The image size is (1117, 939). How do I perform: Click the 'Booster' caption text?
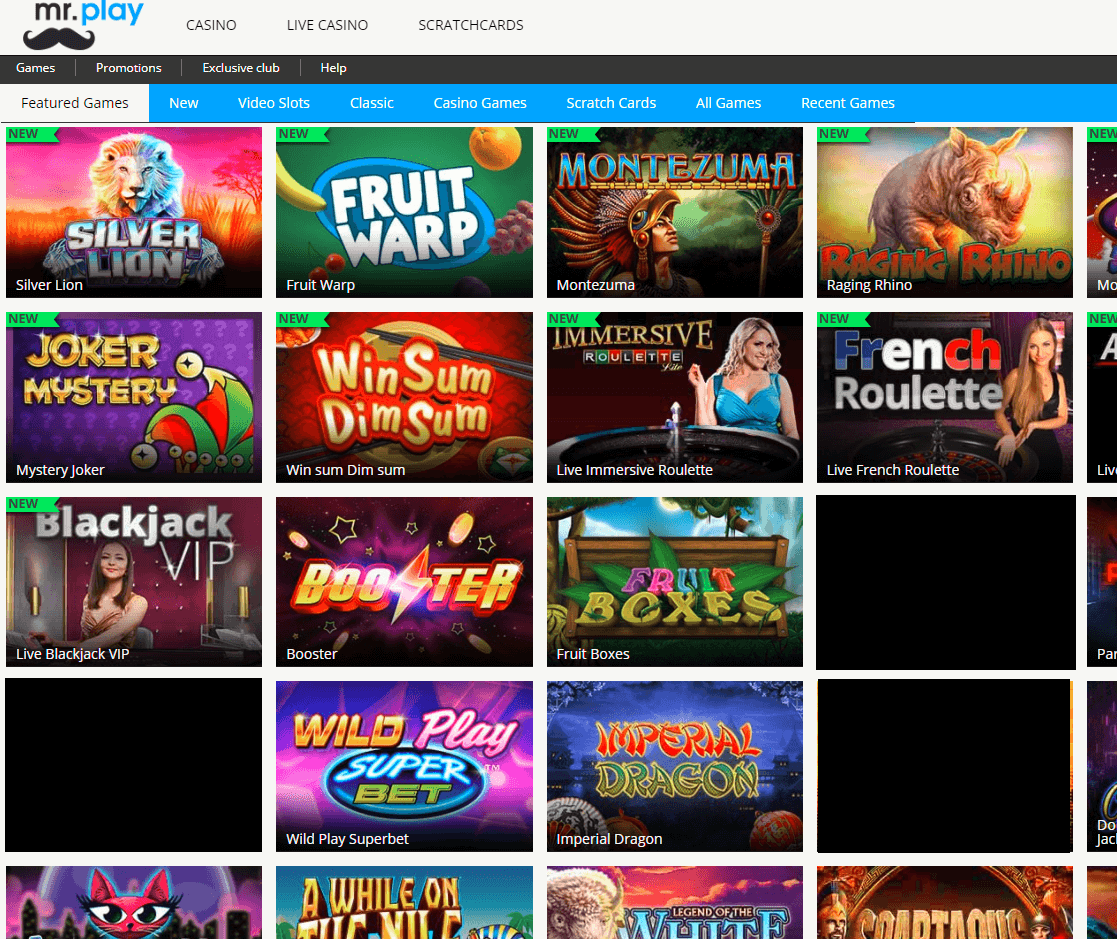coord(311,654)
